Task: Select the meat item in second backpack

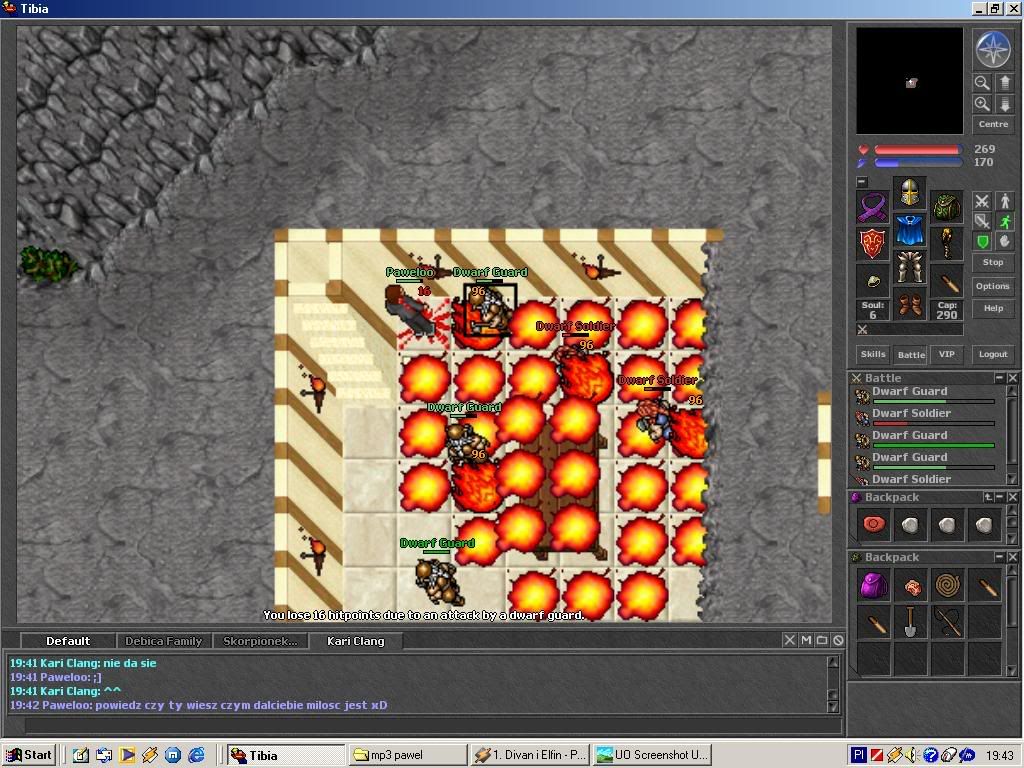Action: coord(910,585)
